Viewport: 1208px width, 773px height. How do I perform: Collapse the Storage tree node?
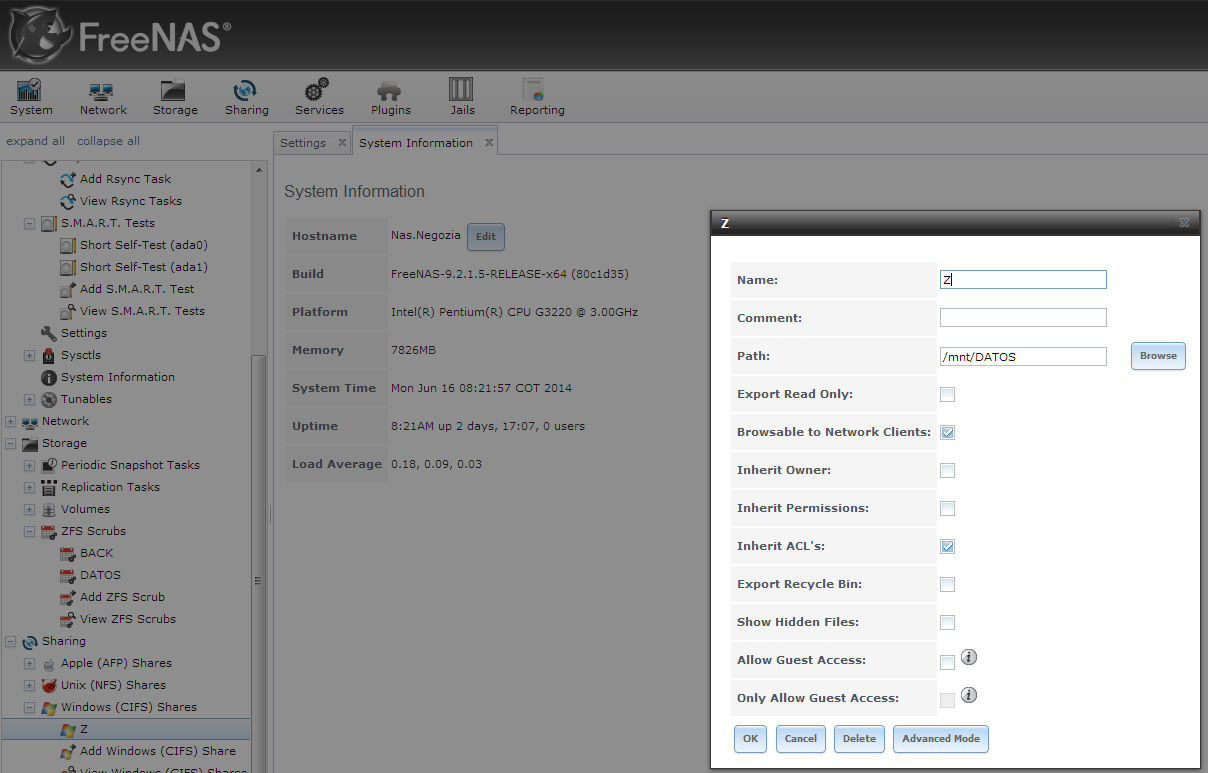(10, 443)
